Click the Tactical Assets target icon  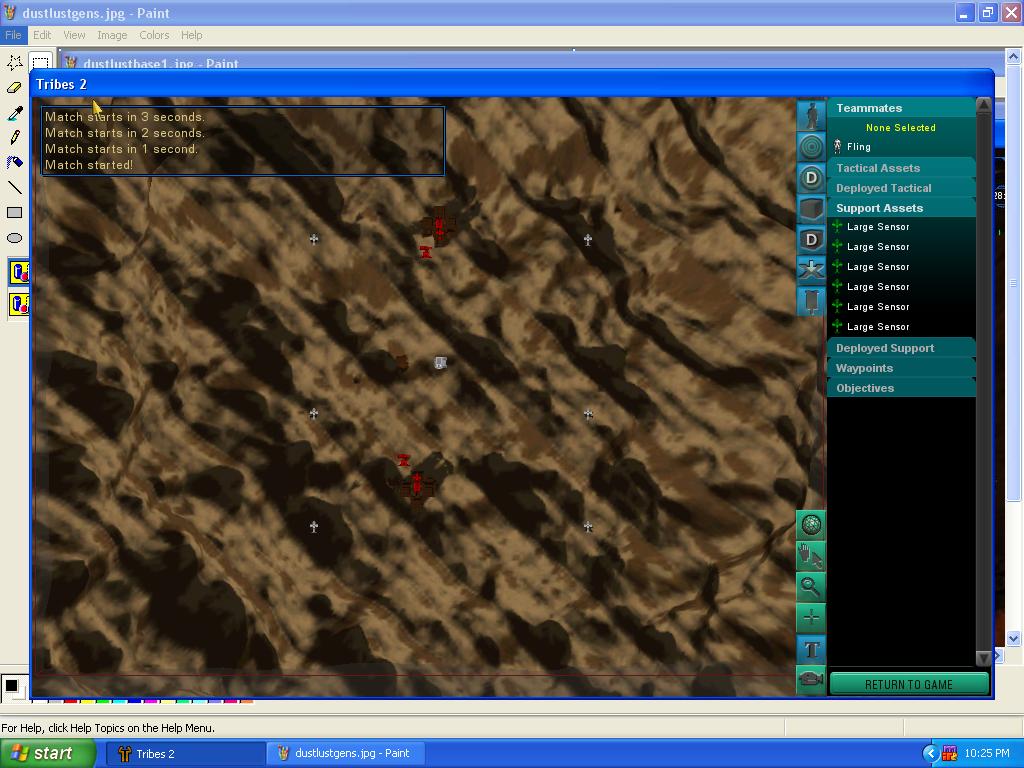[811, 147]
